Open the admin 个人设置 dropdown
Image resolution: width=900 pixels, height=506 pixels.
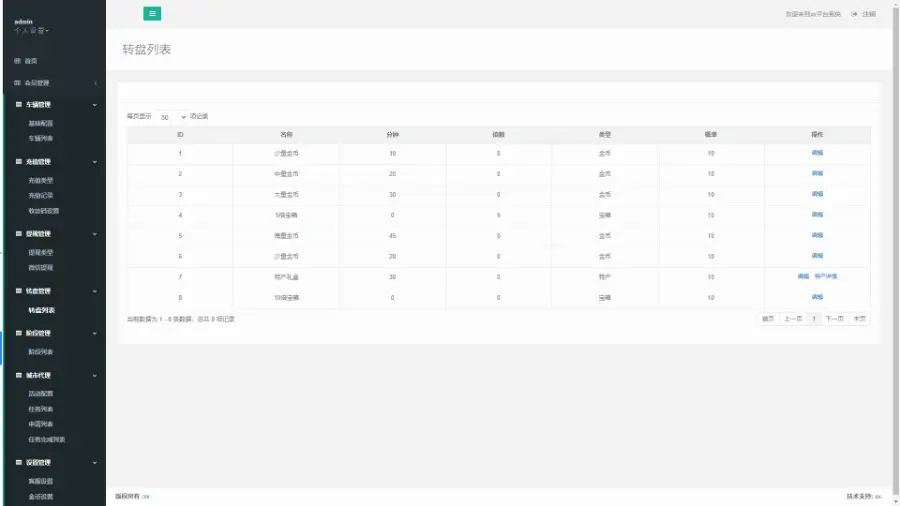coord(31,30)
